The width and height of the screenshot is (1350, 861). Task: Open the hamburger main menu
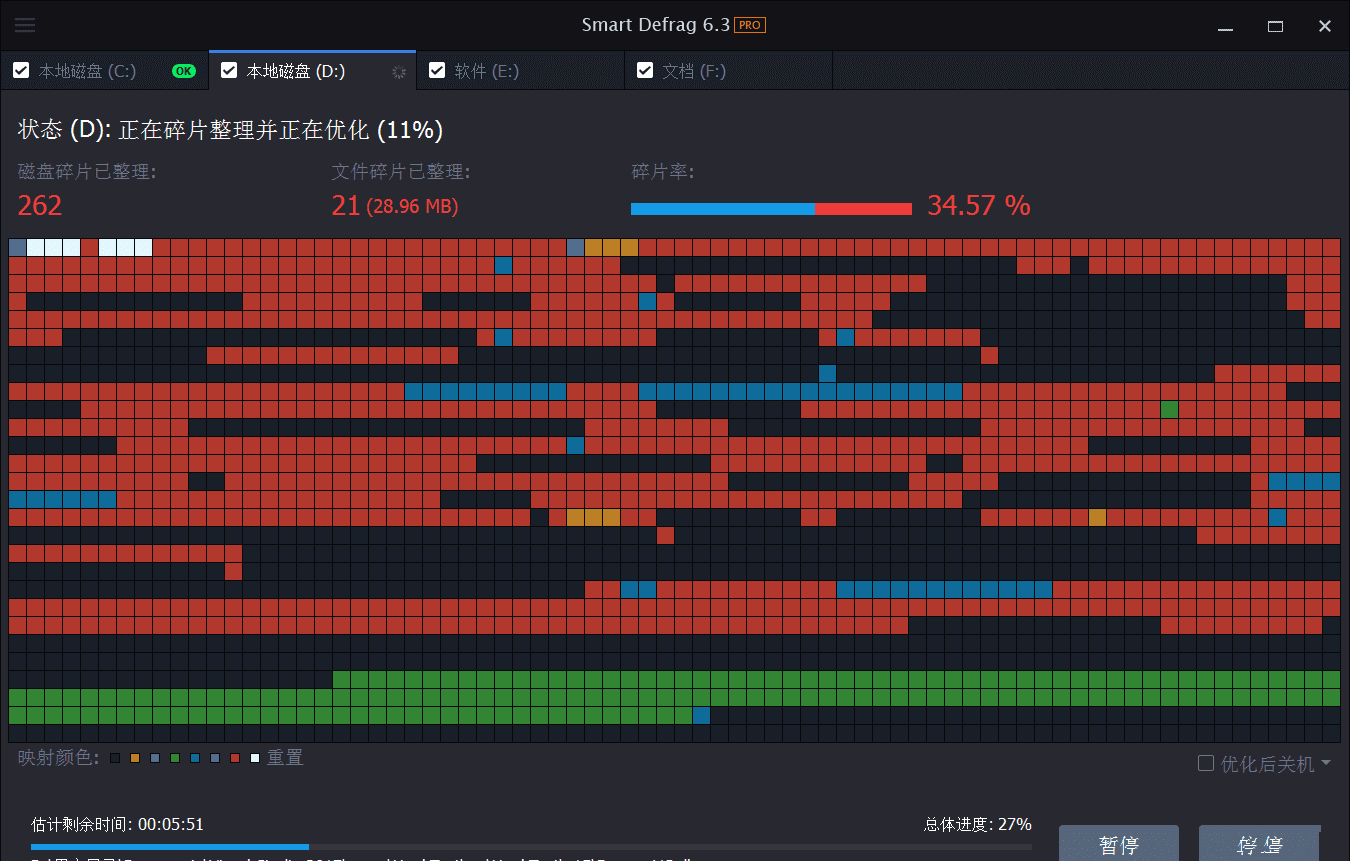point(25,26)
